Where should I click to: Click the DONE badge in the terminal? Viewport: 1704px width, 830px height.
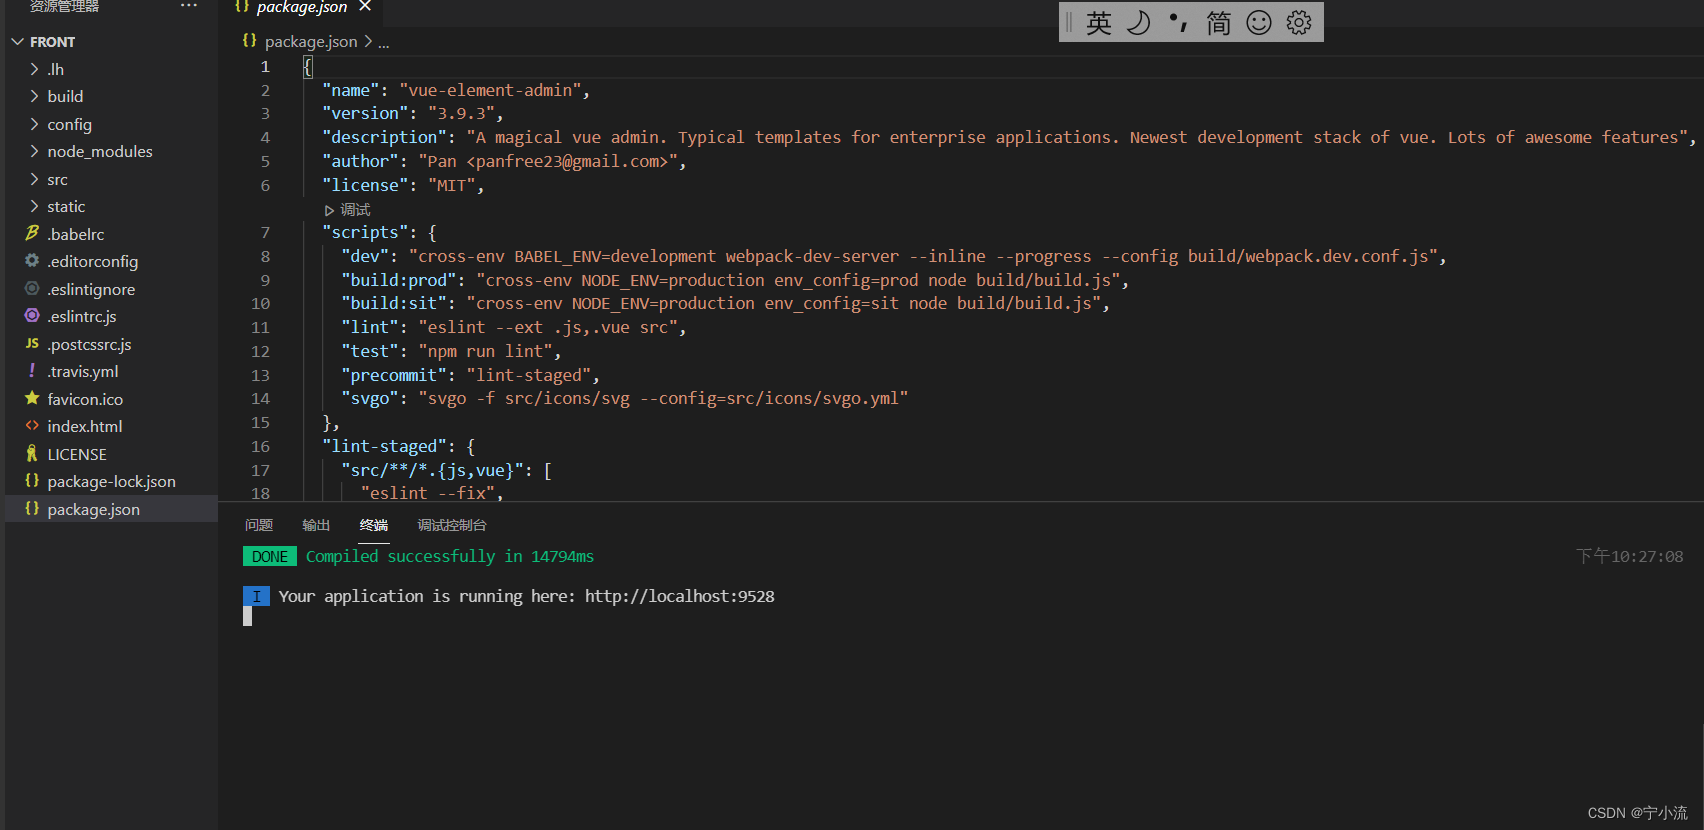[x=270, y=556]
